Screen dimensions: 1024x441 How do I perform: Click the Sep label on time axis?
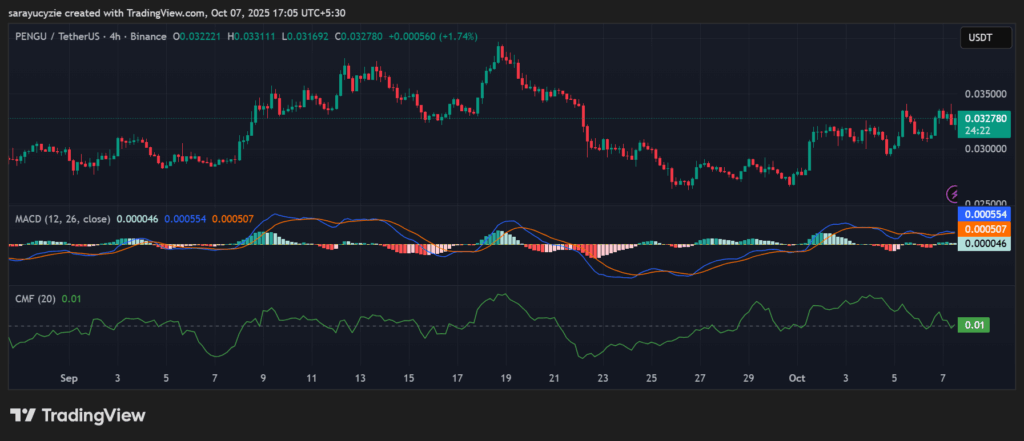69,379
